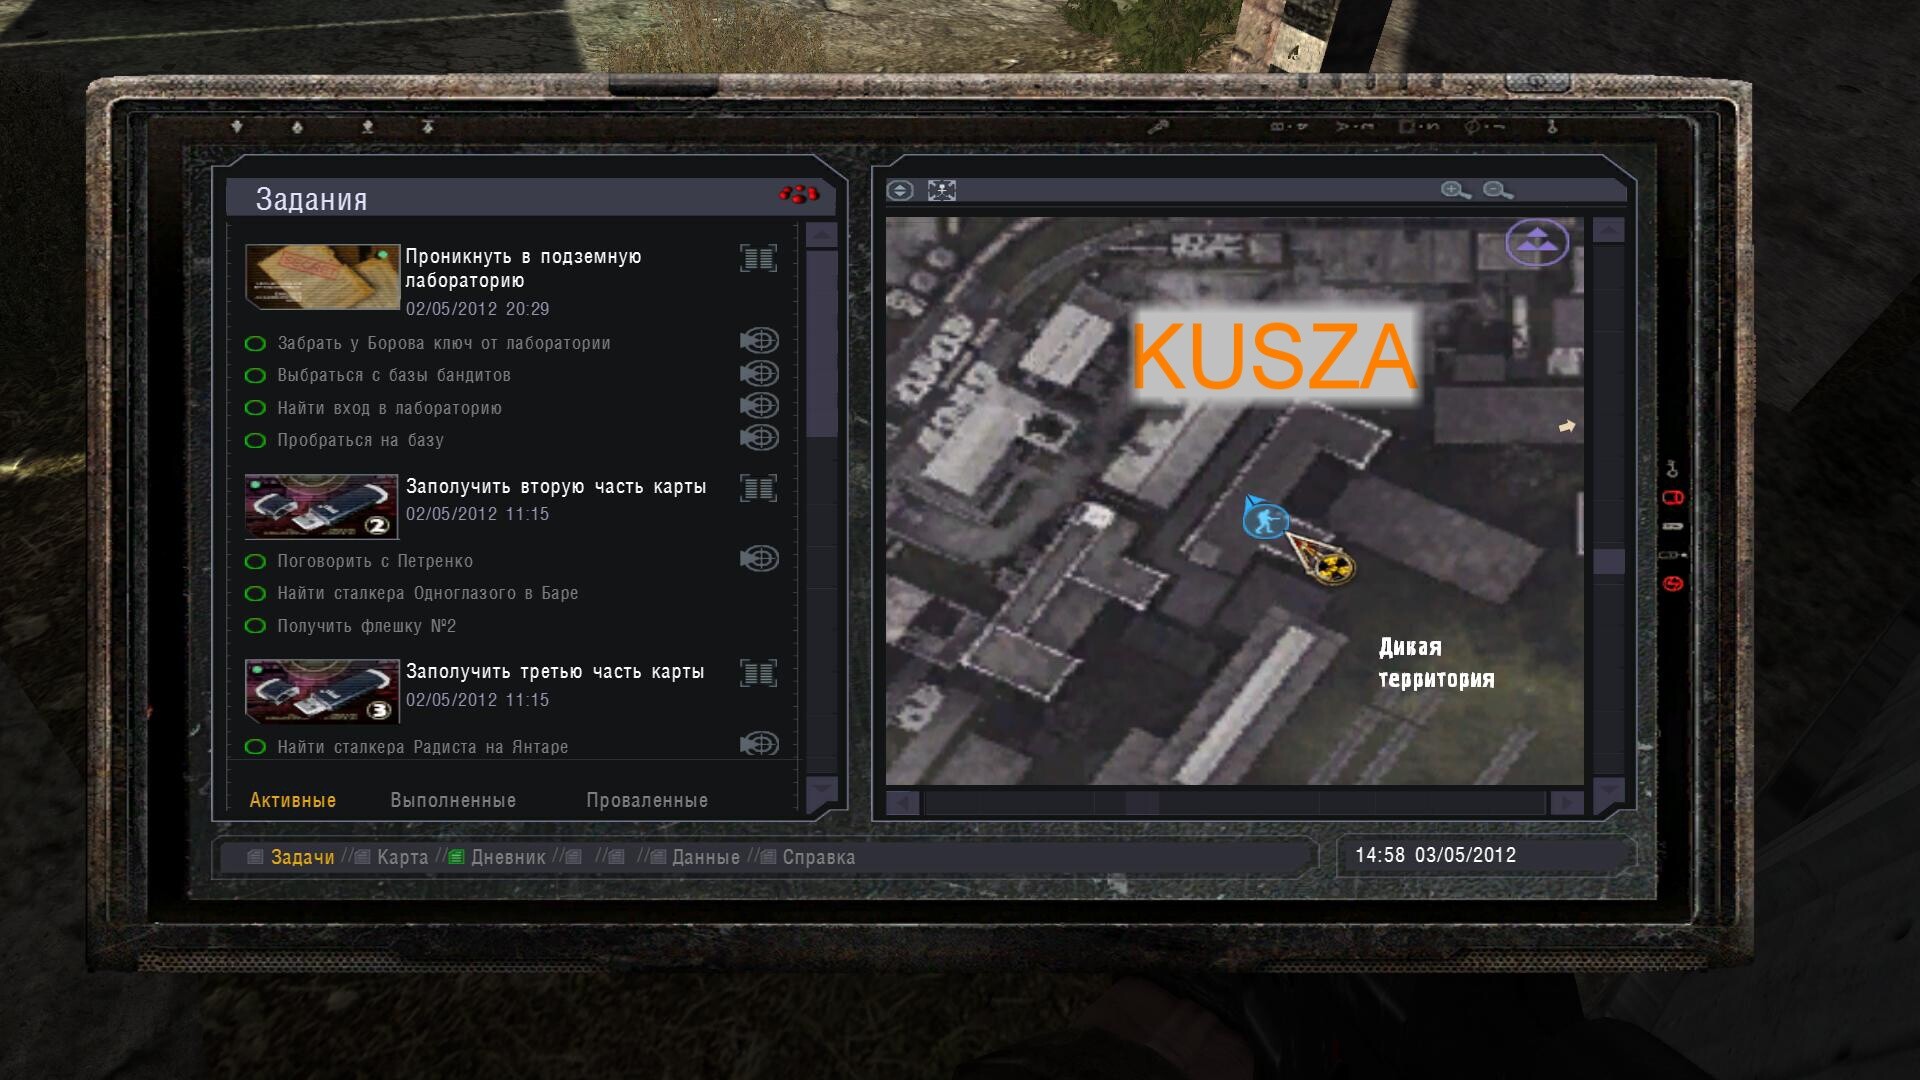The height and width of the screenshot is (1080, 1920).
Task: Open description of 'Заполучить третью часть карты'
Action: 758,673
